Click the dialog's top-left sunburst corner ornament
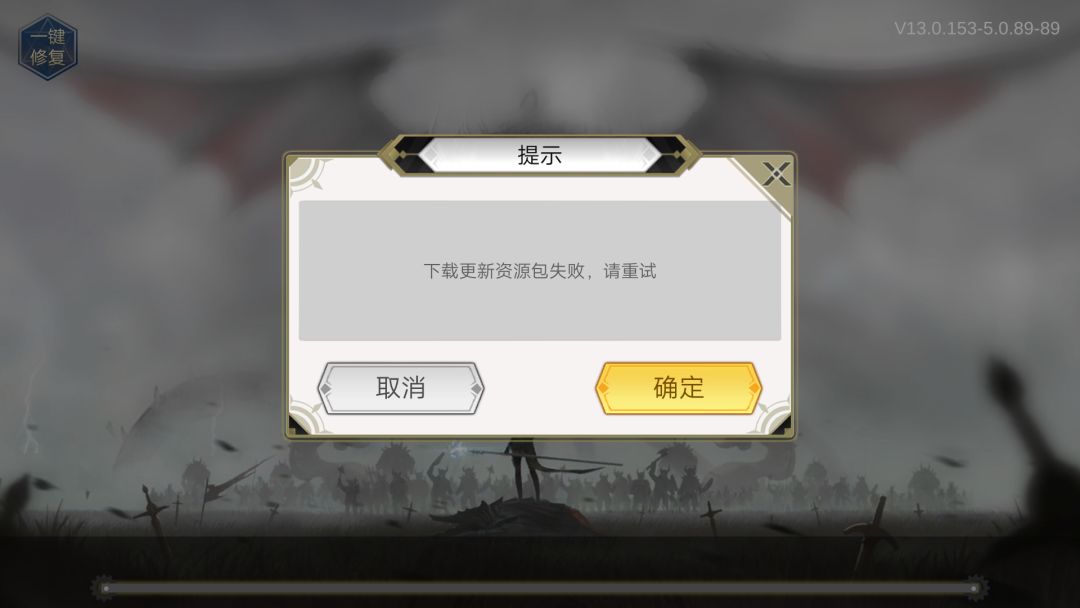1080x608 pixels. click(x=307, y=174)
